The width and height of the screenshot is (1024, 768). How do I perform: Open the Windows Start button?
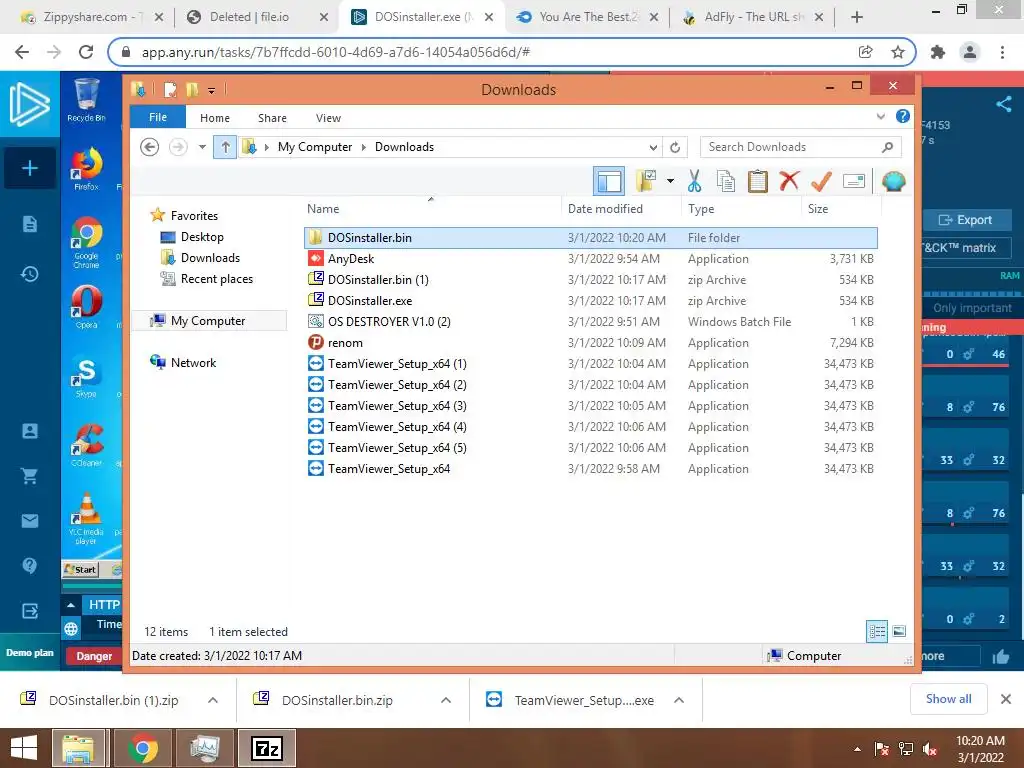[24, 748]
